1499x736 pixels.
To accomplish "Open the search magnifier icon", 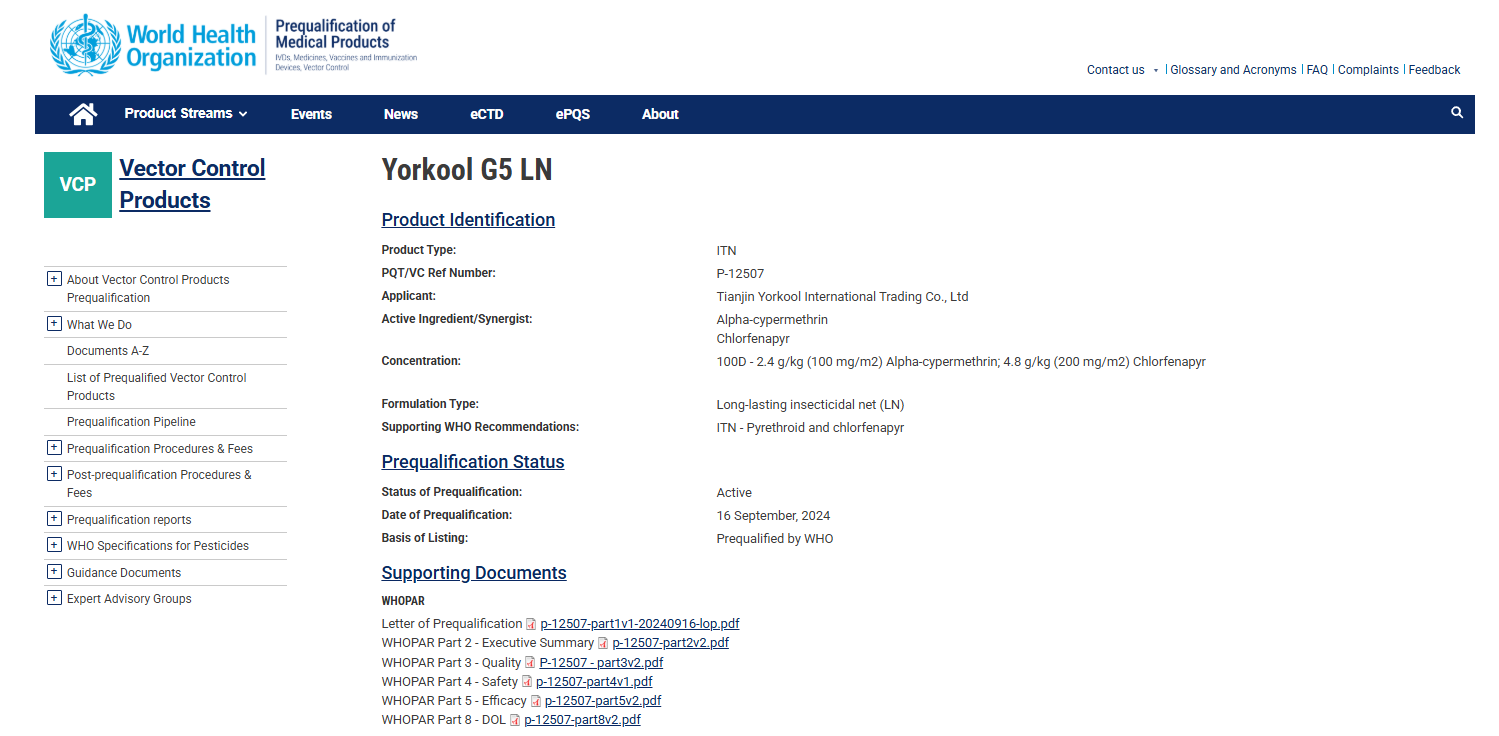I will click(1457, 113).
